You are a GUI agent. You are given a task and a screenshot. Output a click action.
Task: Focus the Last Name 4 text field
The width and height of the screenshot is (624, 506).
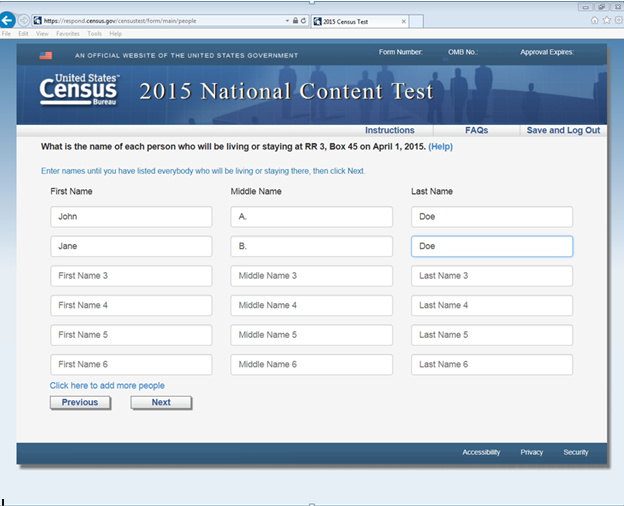tap(491, 305)
